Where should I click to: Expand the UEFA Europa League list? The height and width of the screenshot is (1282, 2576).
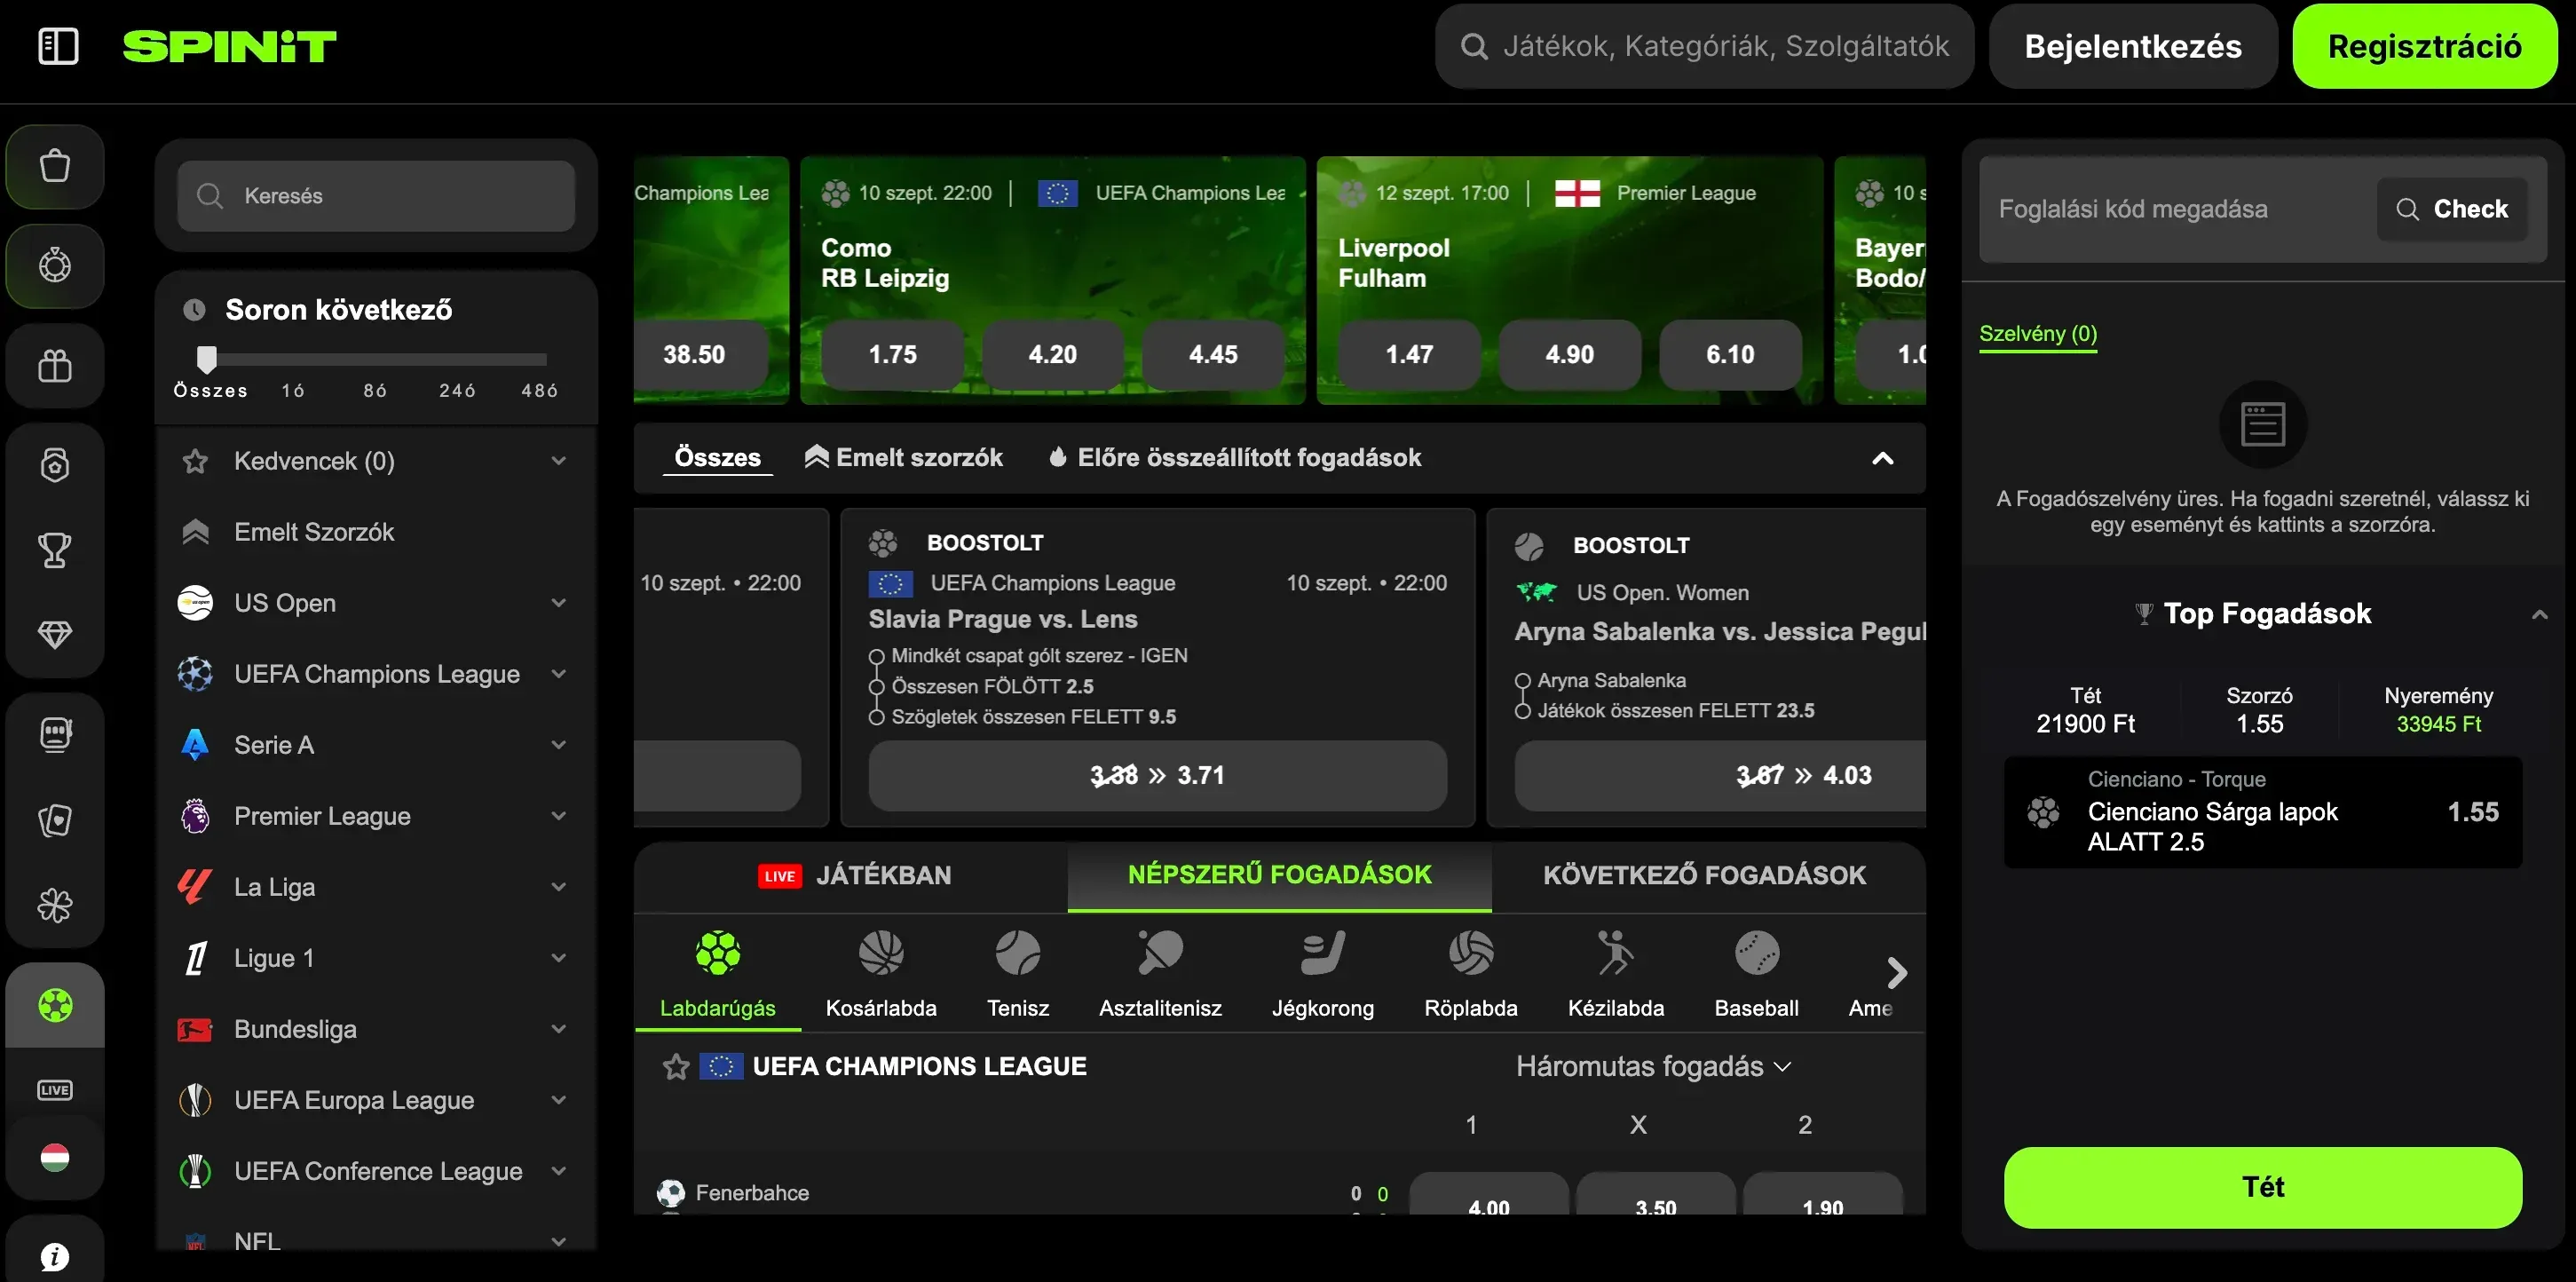coord(559,1100)
